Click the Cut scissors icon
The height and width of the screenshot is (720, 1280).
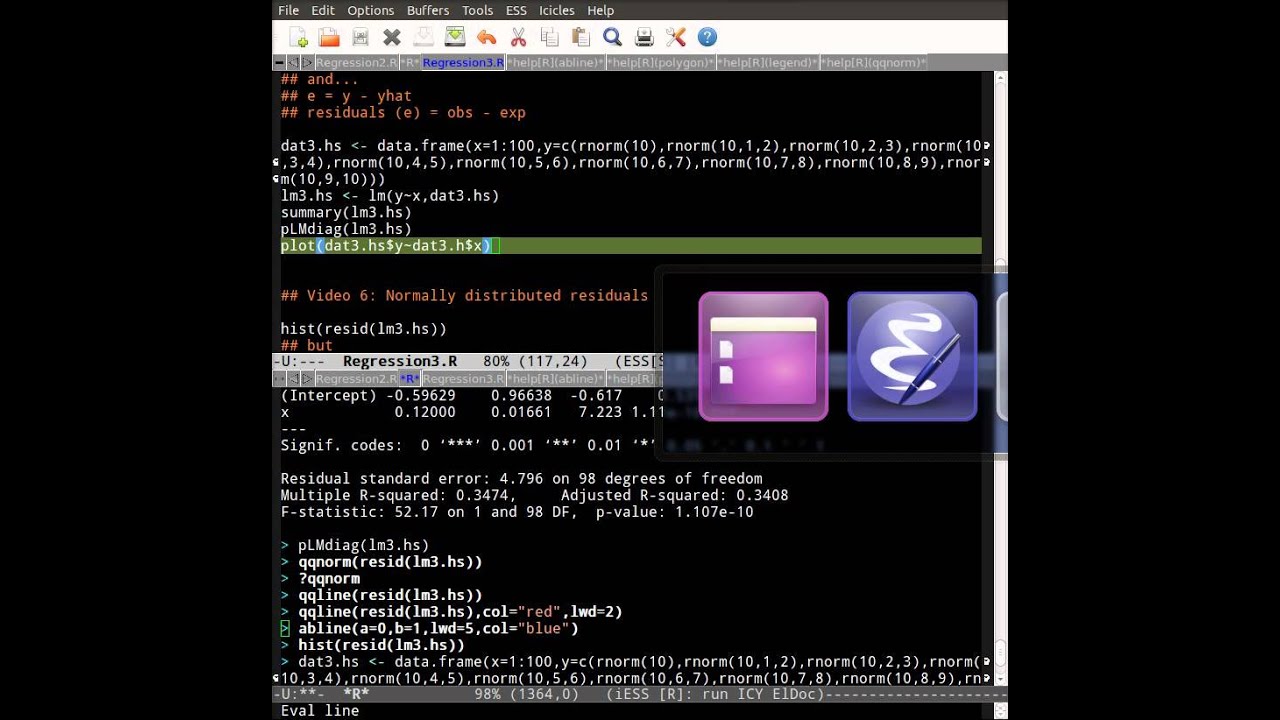point(518,37)
